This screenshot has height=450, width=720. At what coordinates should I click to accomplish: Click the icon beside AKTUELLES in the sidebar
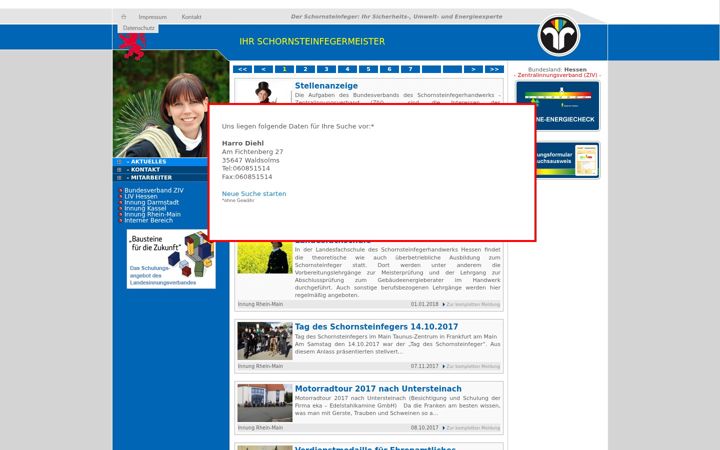click(x=119, y=162)
